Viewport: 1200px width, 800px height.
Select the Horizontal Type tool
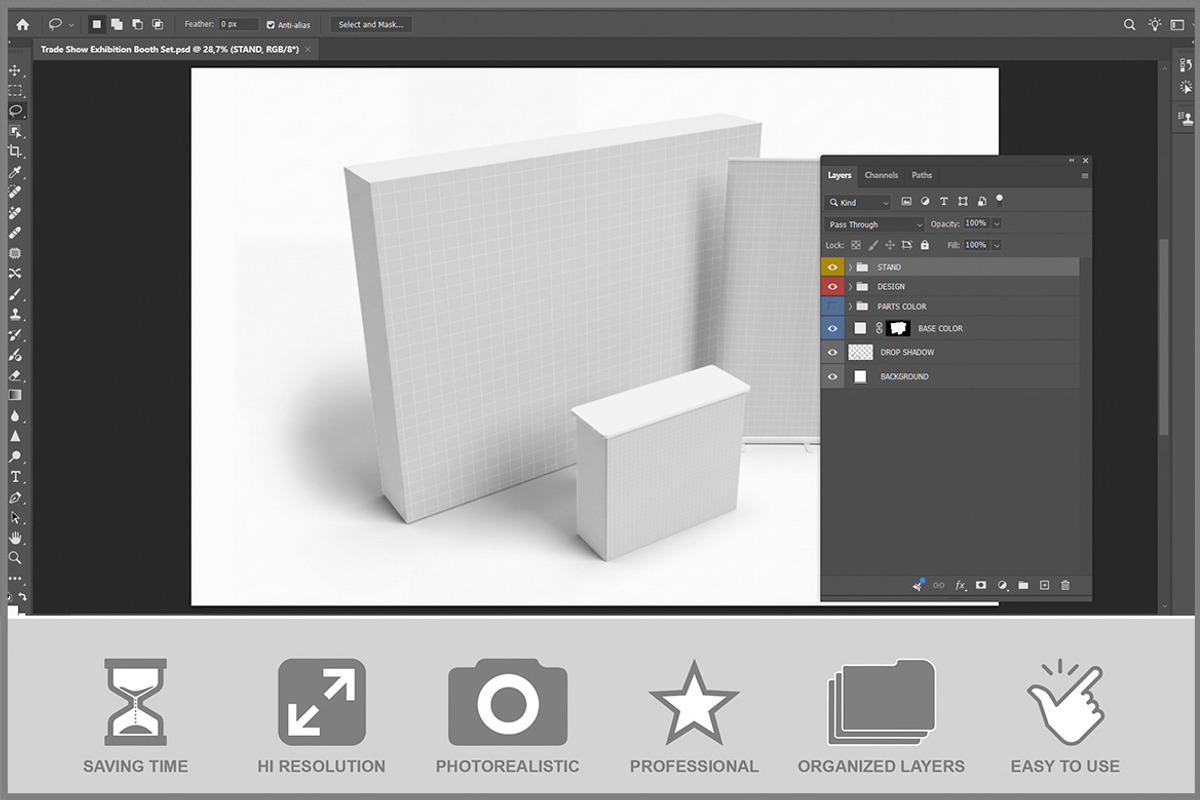pos(15,477)
